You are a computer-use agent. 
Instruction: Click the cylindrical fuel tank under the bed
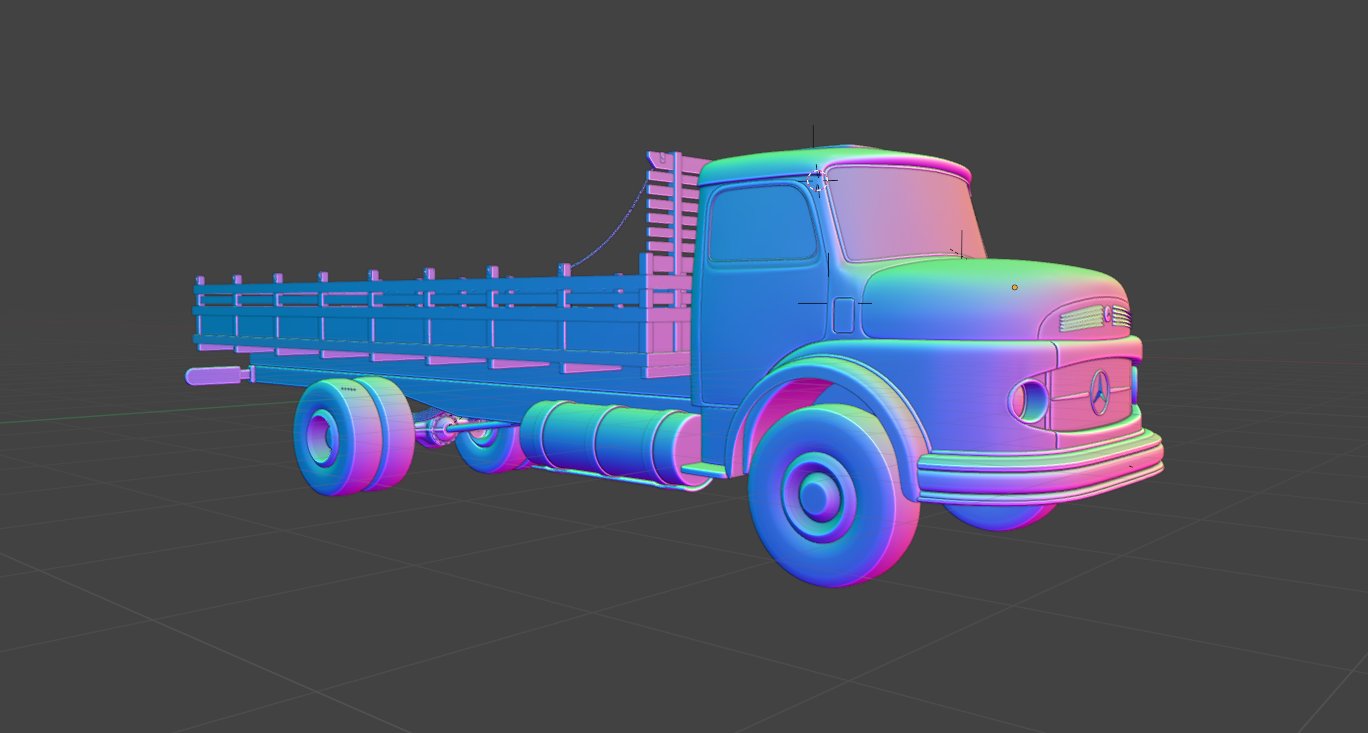(x=610, y=439)
